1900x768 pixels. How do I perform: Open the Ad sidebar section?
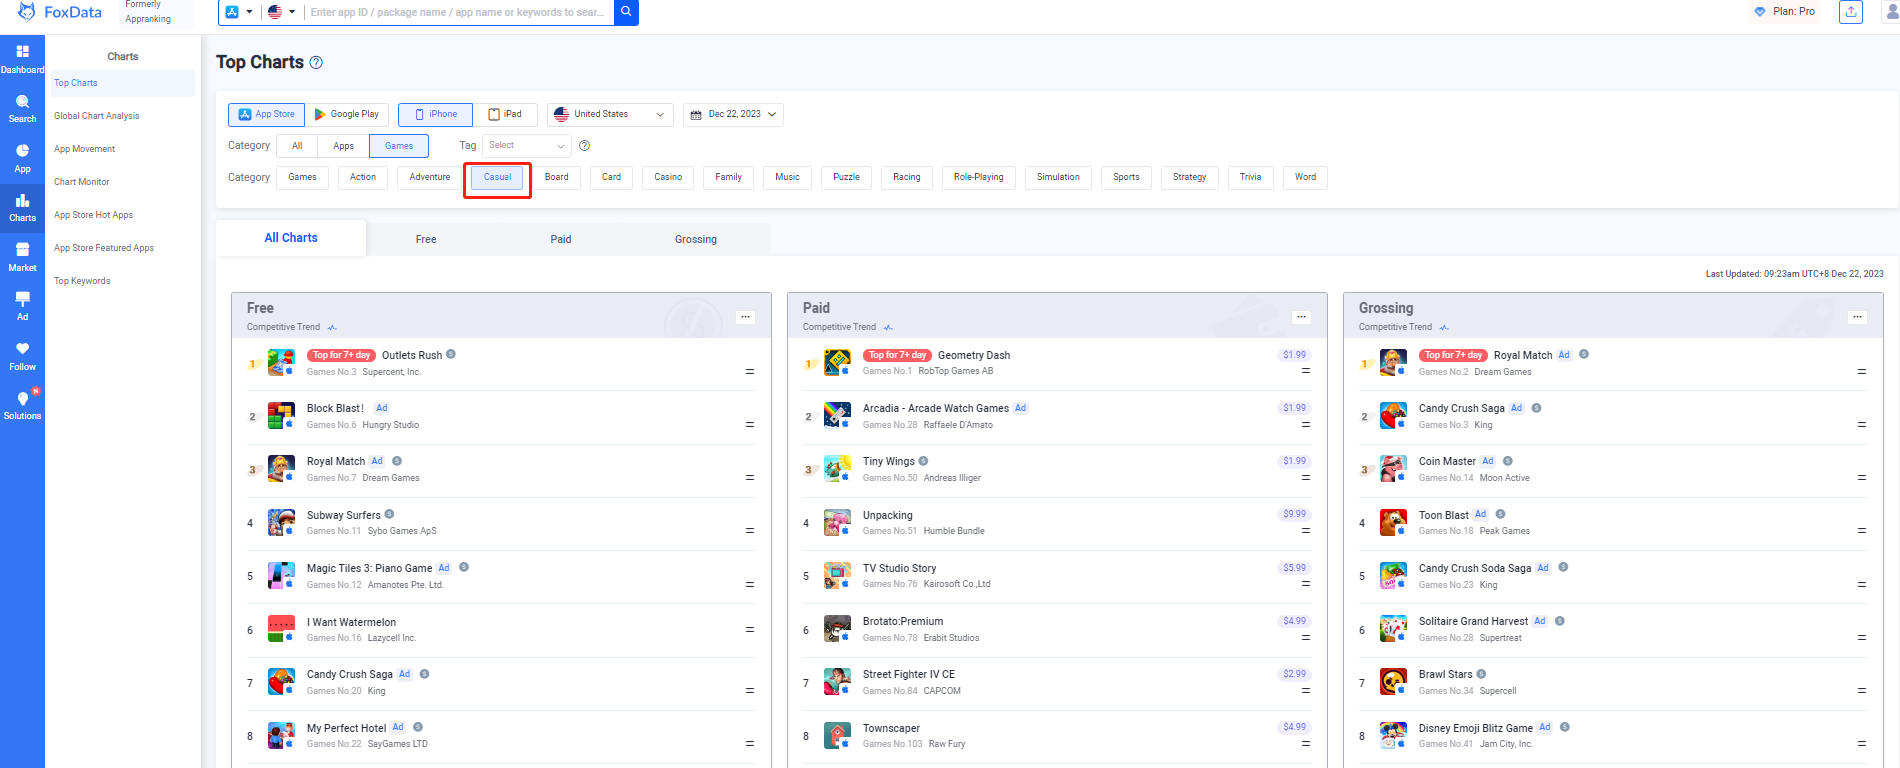coord(22,306)
